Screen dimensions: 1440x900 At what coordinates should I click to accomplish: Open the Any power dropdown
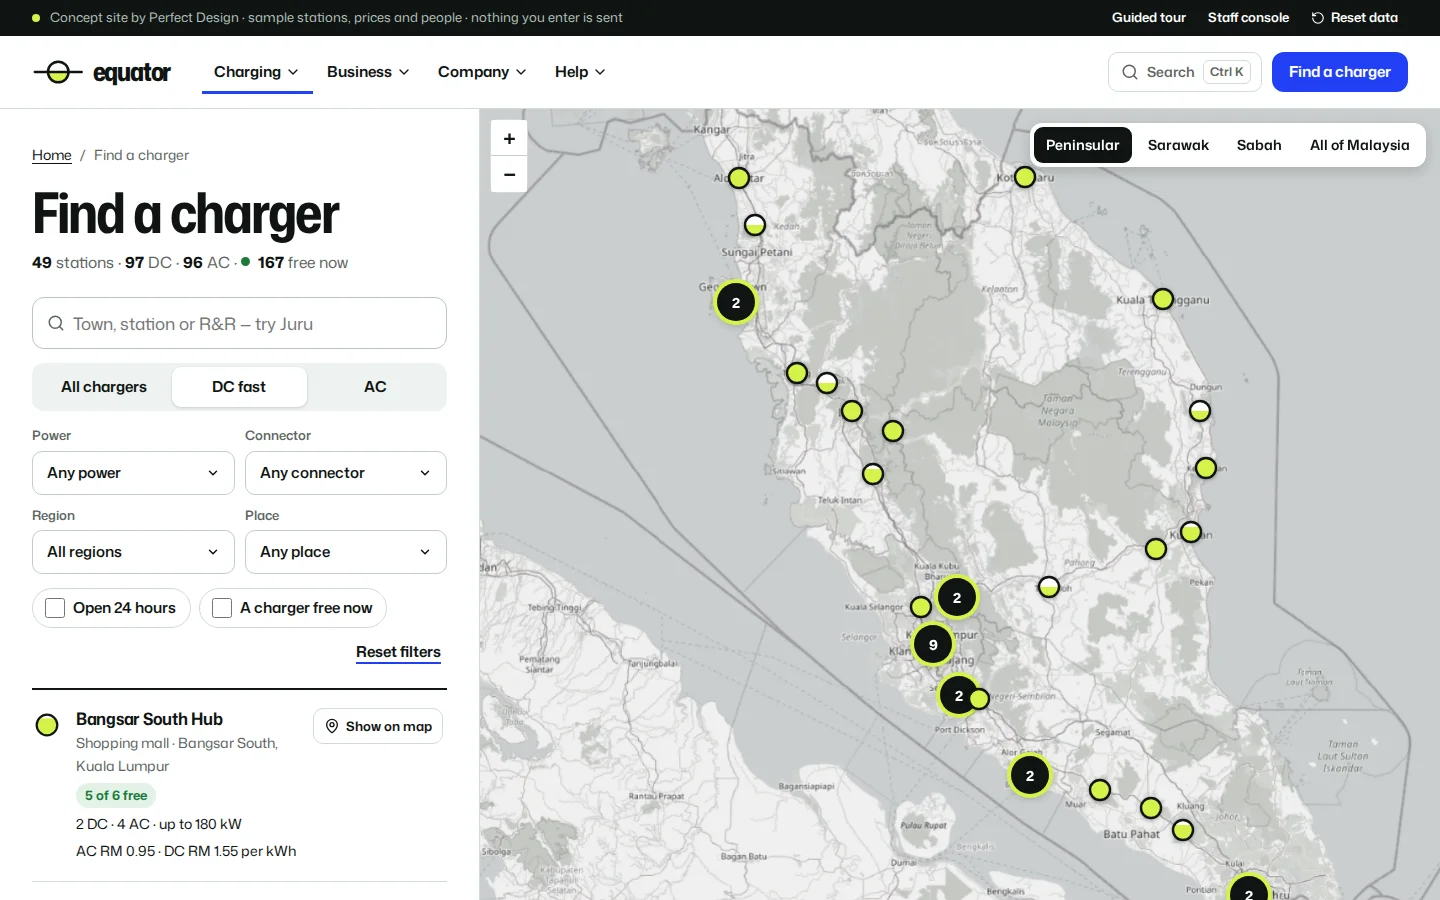tap(133, 473)
